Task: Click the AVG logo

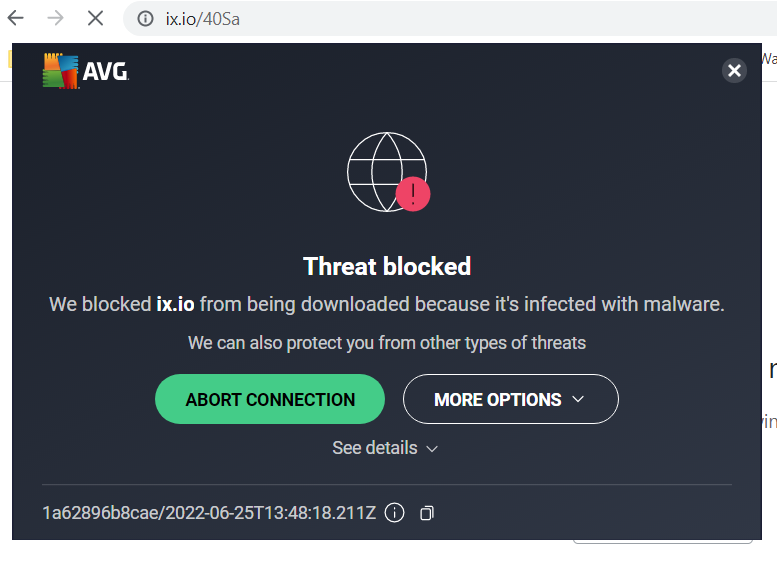Action: pyautogui.click(x=86, y=71)
